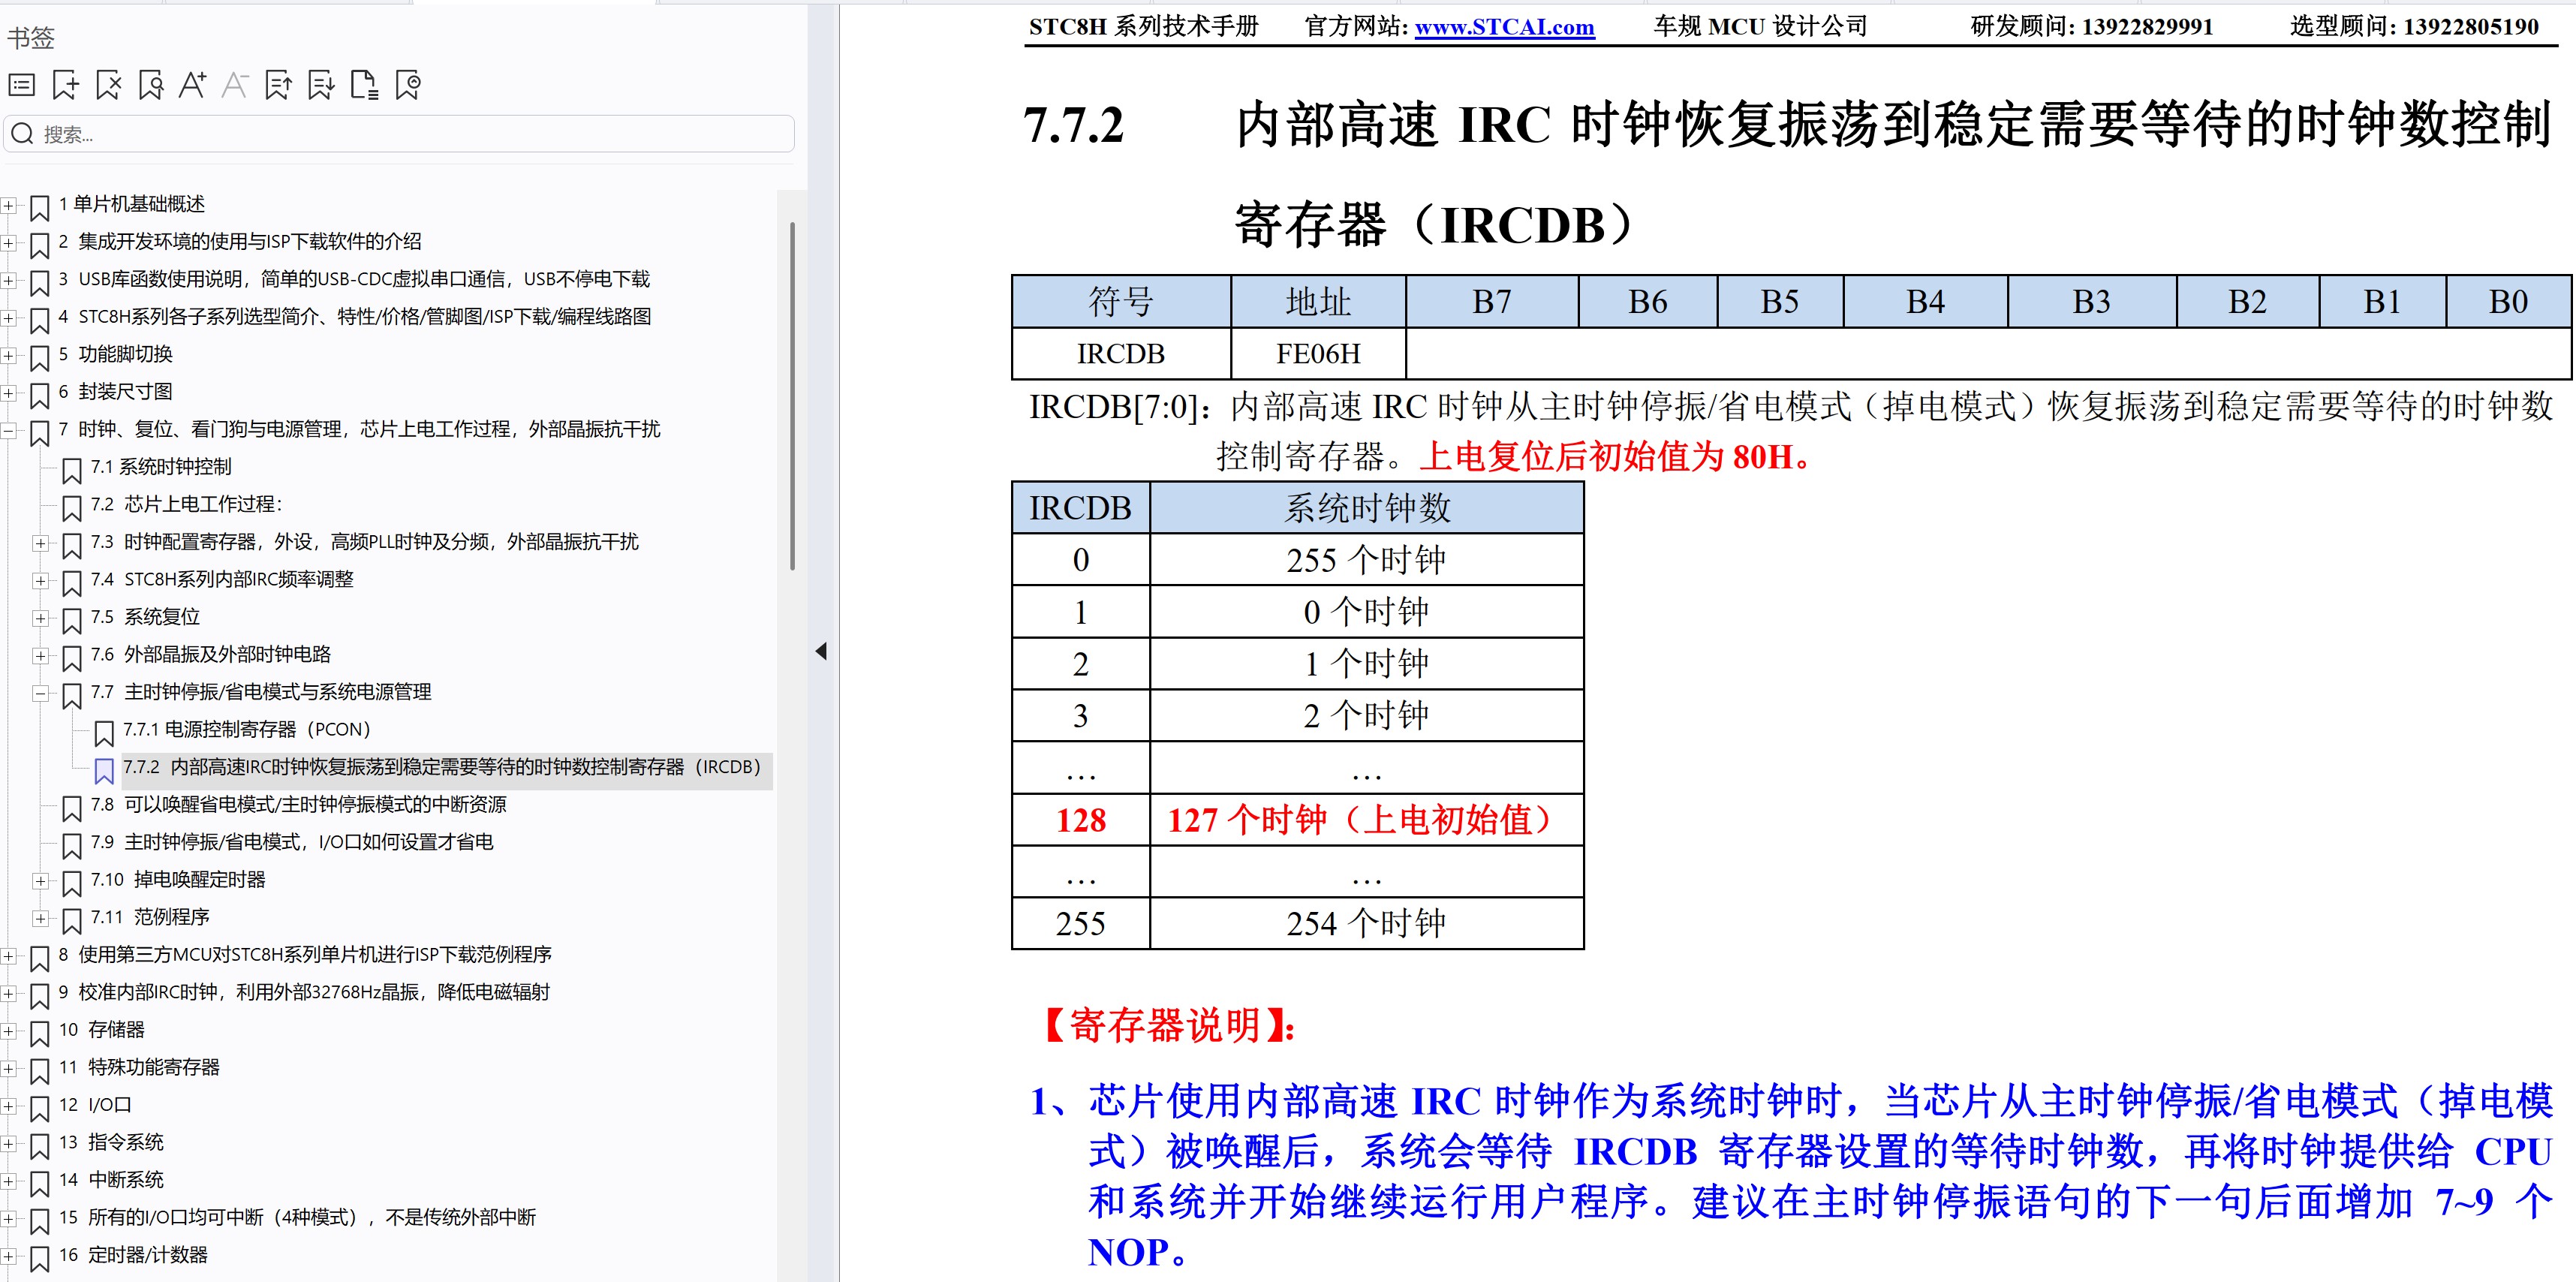Expand chapter 9 校准内部IRC时钟
2576x1282 pixels.
coord(9,994)
